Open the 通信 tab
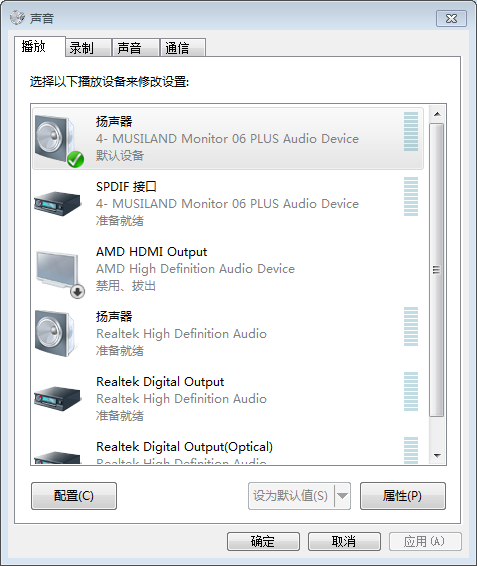Screen dimensions: 477x566 [183, 48]
